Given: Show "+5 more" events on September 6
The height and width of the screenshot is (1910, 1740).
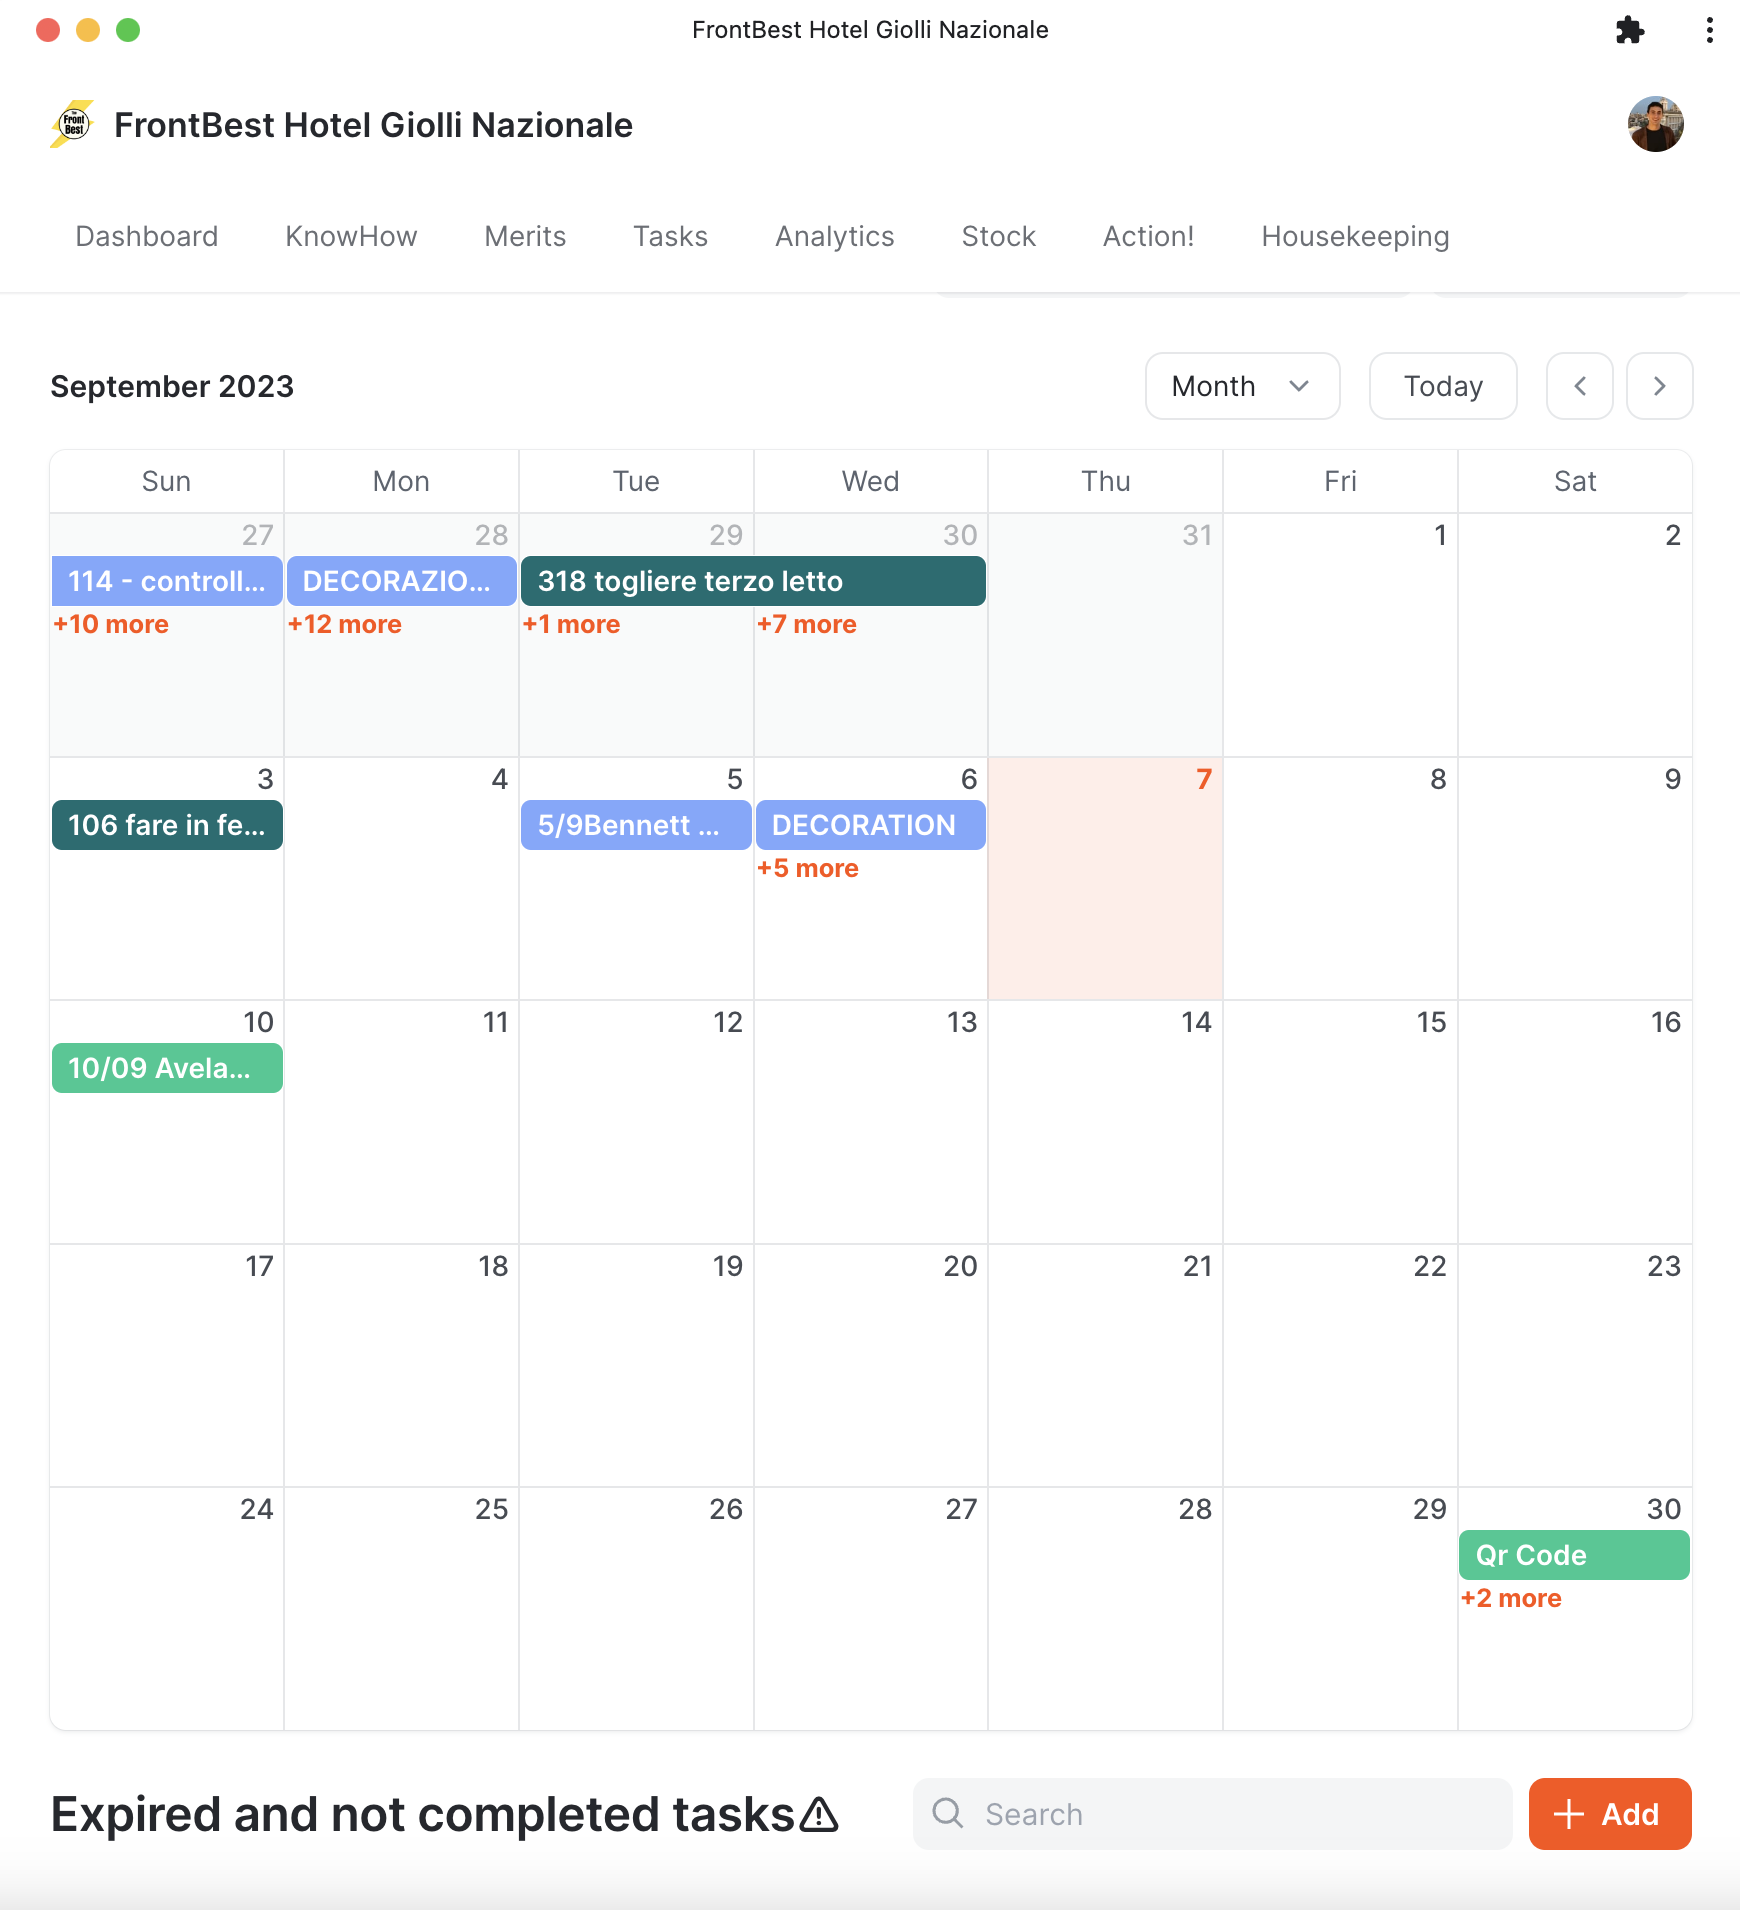Looking at the screenshot, I should coord(808,868).
